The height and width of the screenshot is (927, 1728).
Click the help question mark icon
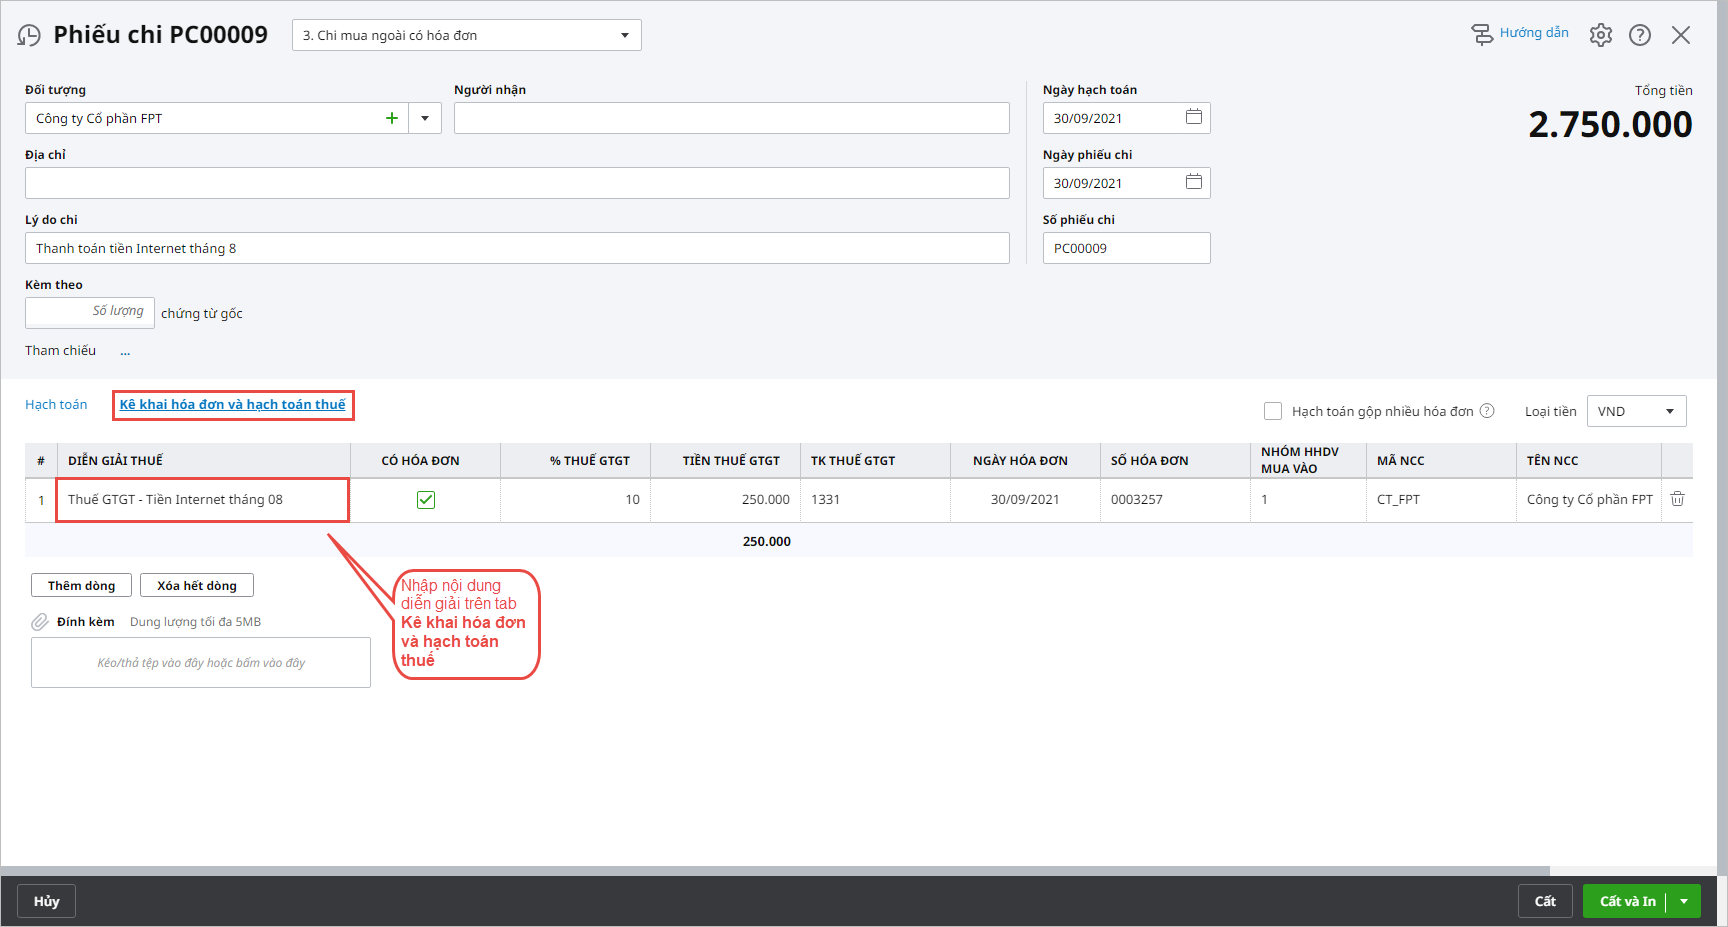point(1639,35)
